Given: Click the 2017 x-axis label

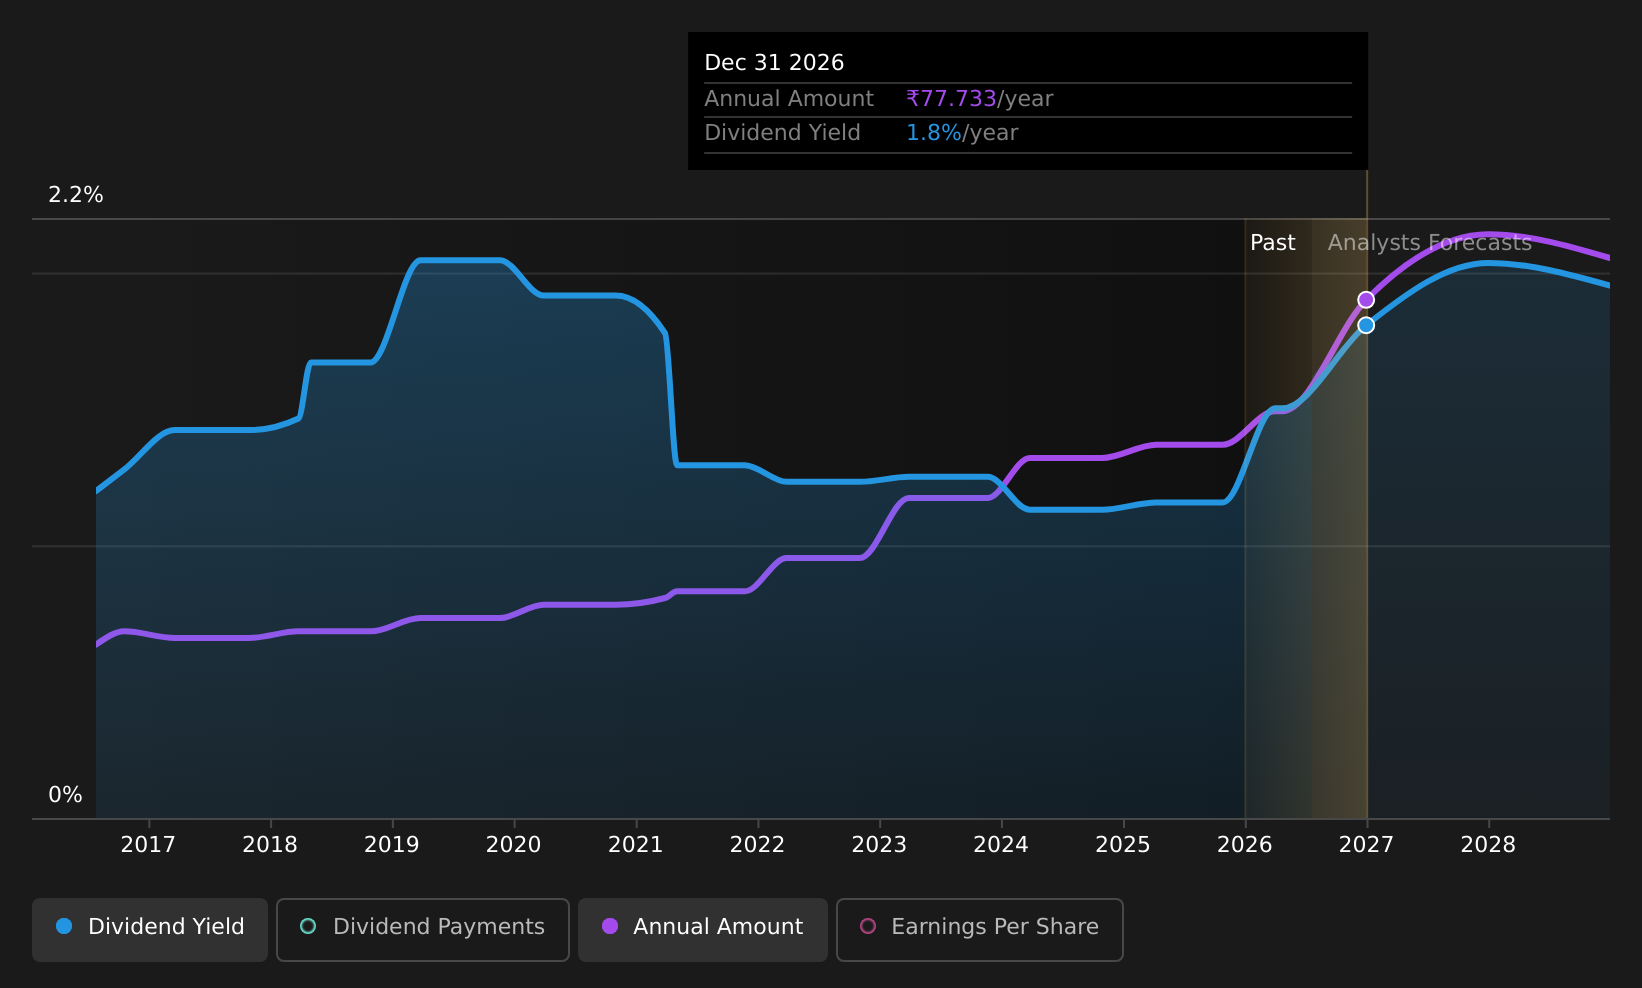Looking at the screenshot, I should 148,845.
